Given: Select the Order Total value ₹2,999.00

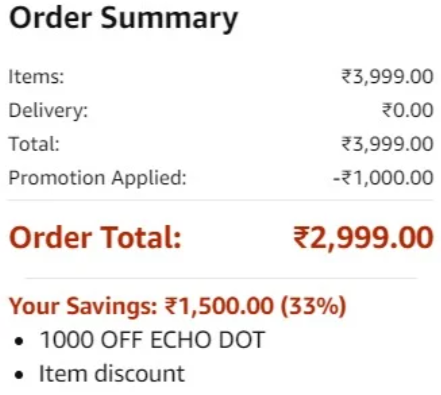Looking at the screenshot, I should [363, 237].
